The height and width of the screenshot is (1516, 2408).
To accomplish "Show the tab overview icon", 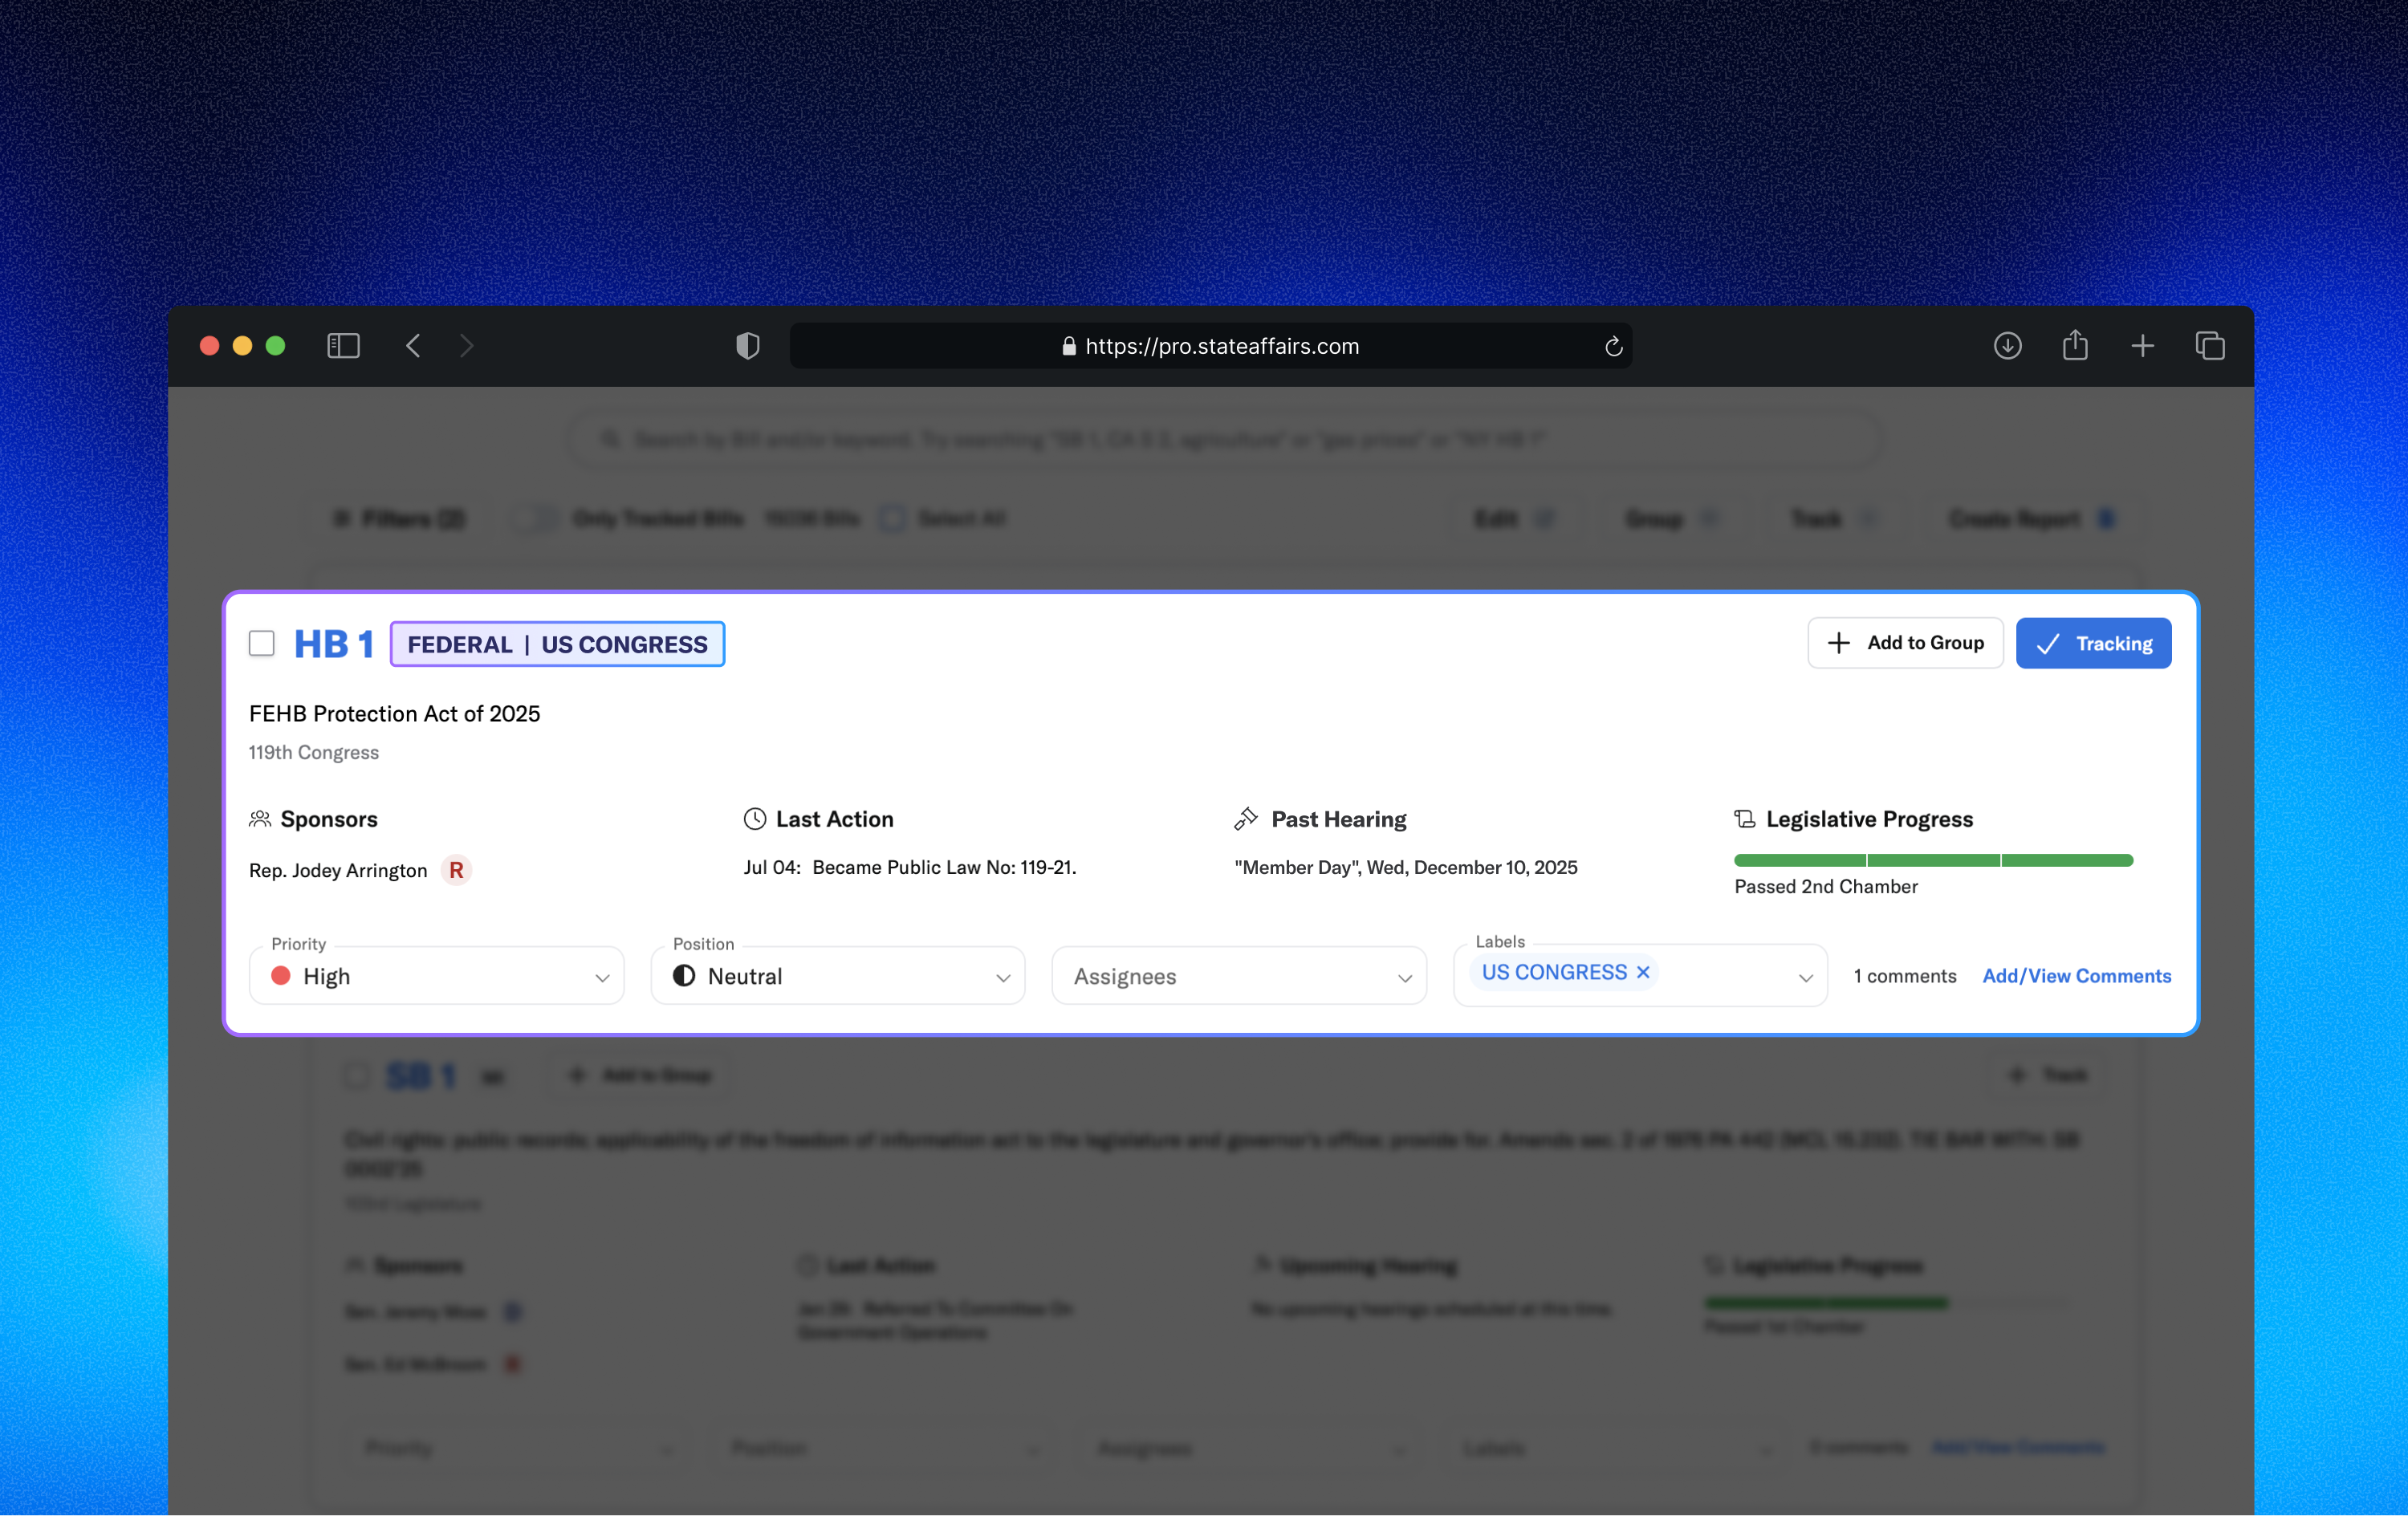I will 2210,346.
